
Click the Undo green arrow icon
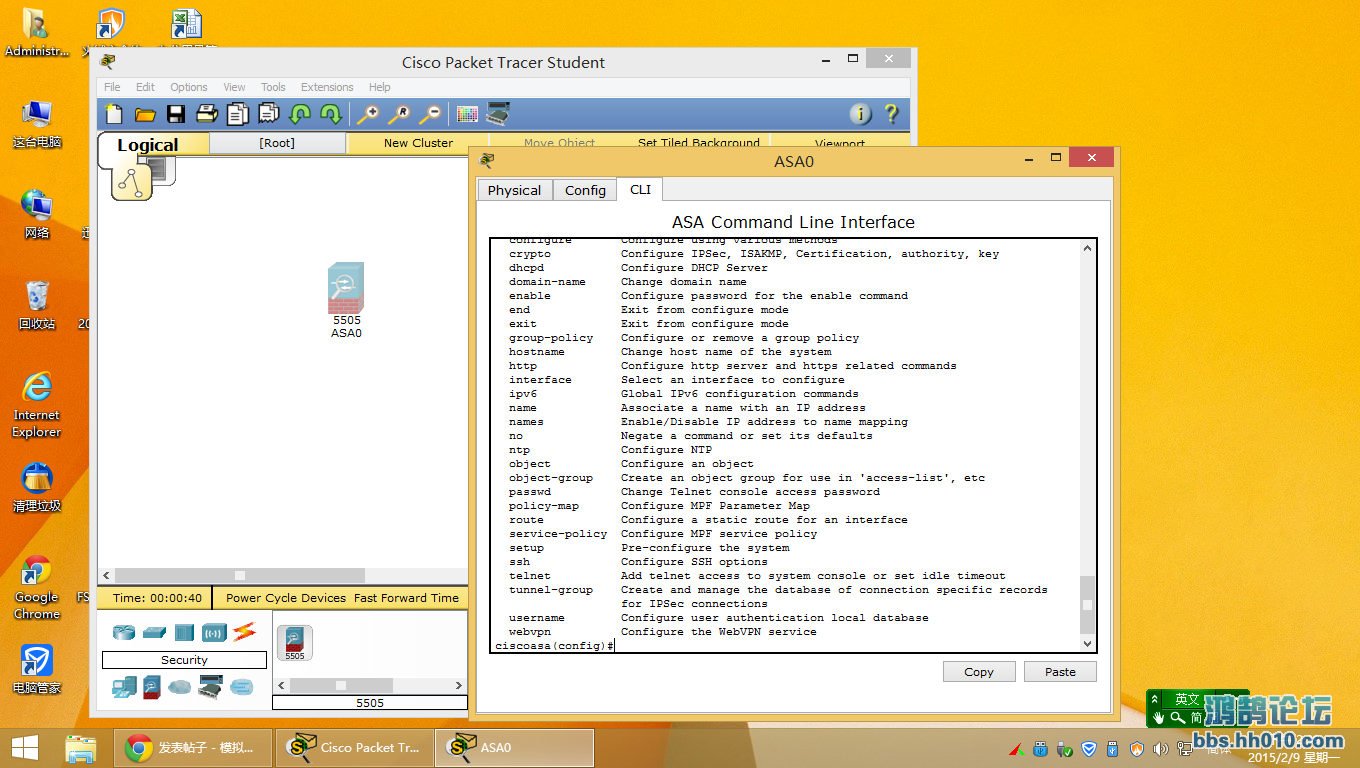click(300, 114)
